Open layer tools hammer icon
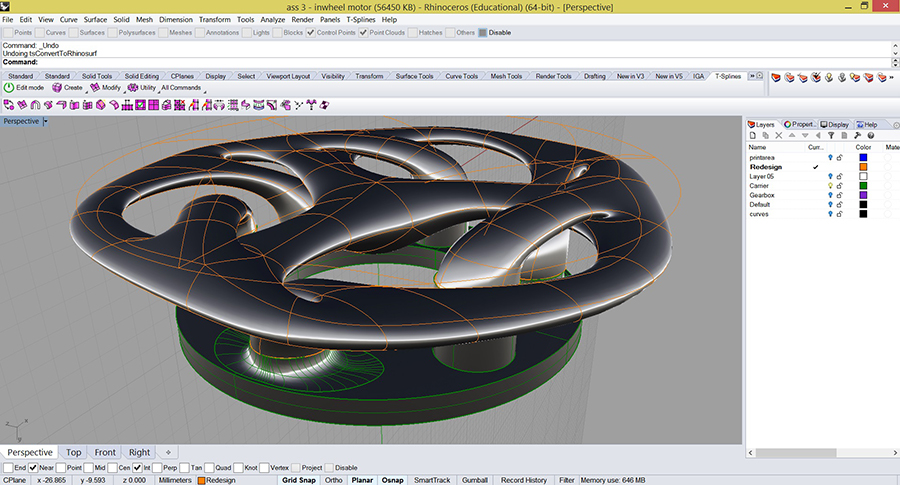Image resolution: width=900 pixels, height=485 pixels. (x=857, y=135)
